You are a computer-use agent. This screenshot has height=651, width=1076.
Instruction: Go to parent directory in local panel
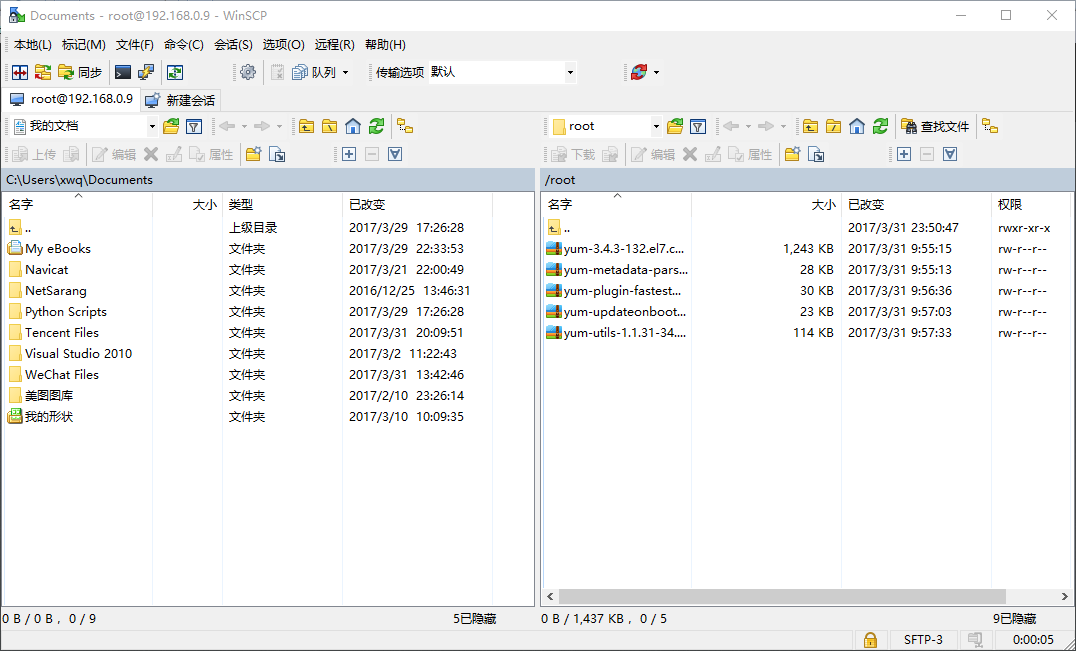(x=307, y=126)
